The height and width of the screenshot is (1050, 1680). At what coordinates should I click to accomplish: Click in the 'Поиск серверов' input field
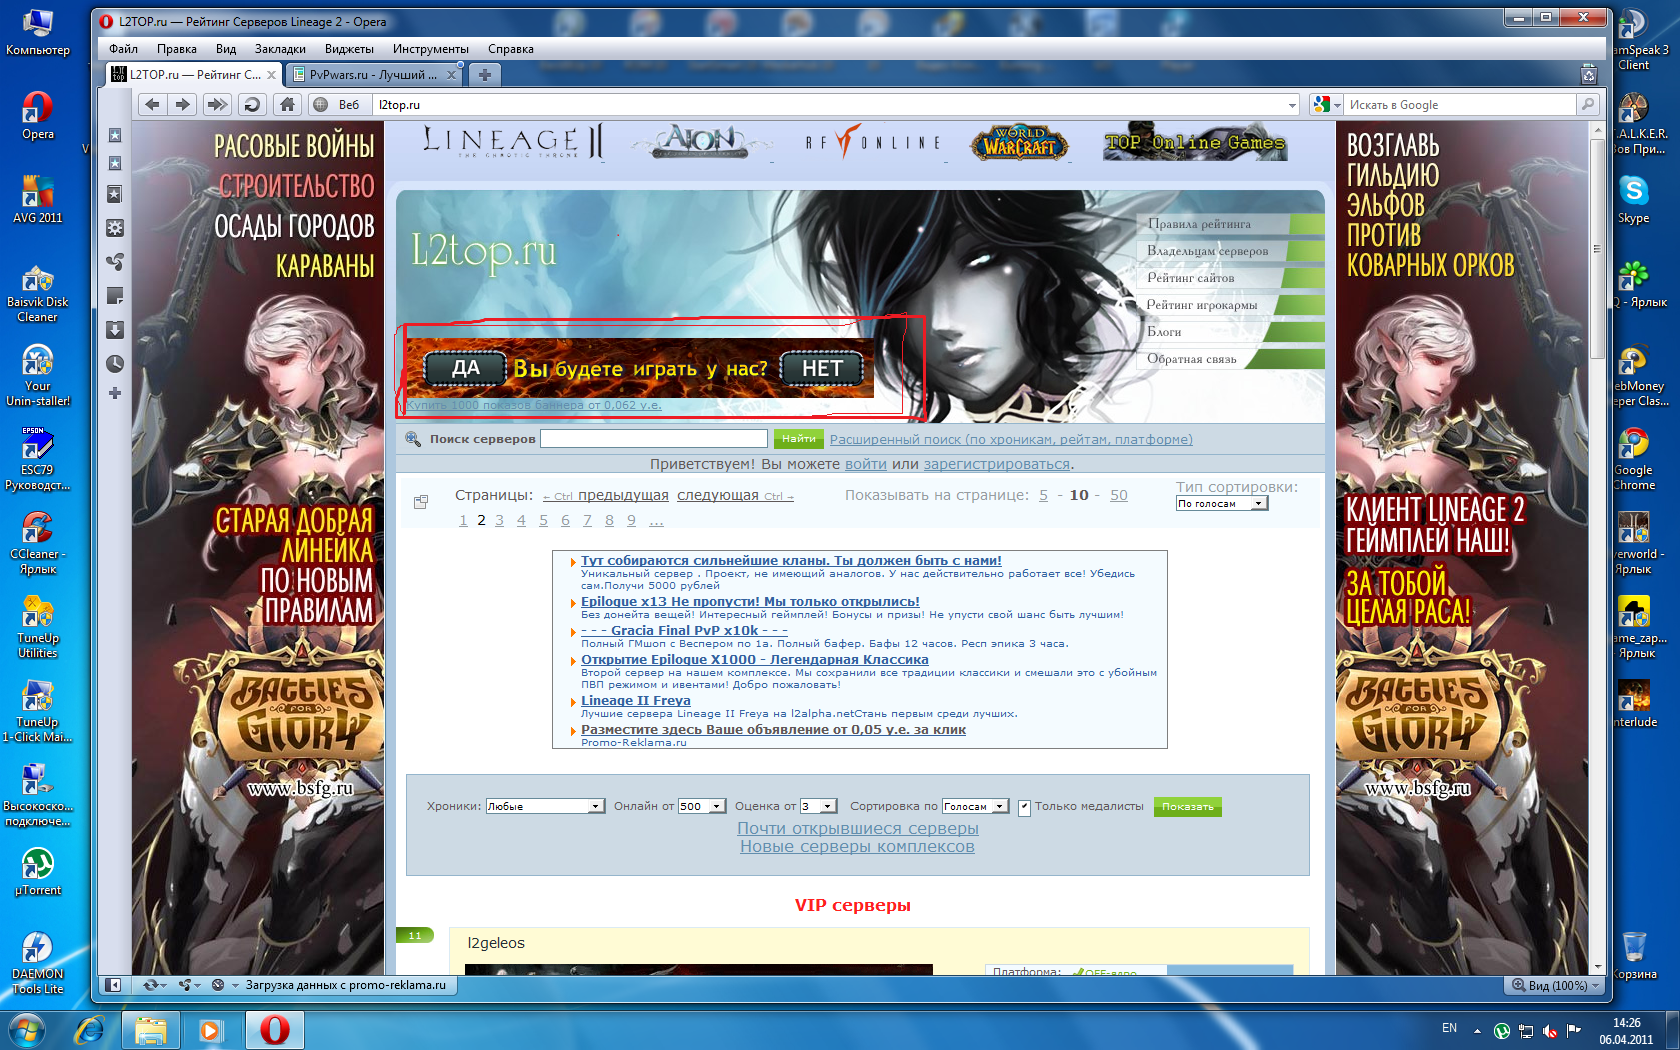click(x=654, y=439)
